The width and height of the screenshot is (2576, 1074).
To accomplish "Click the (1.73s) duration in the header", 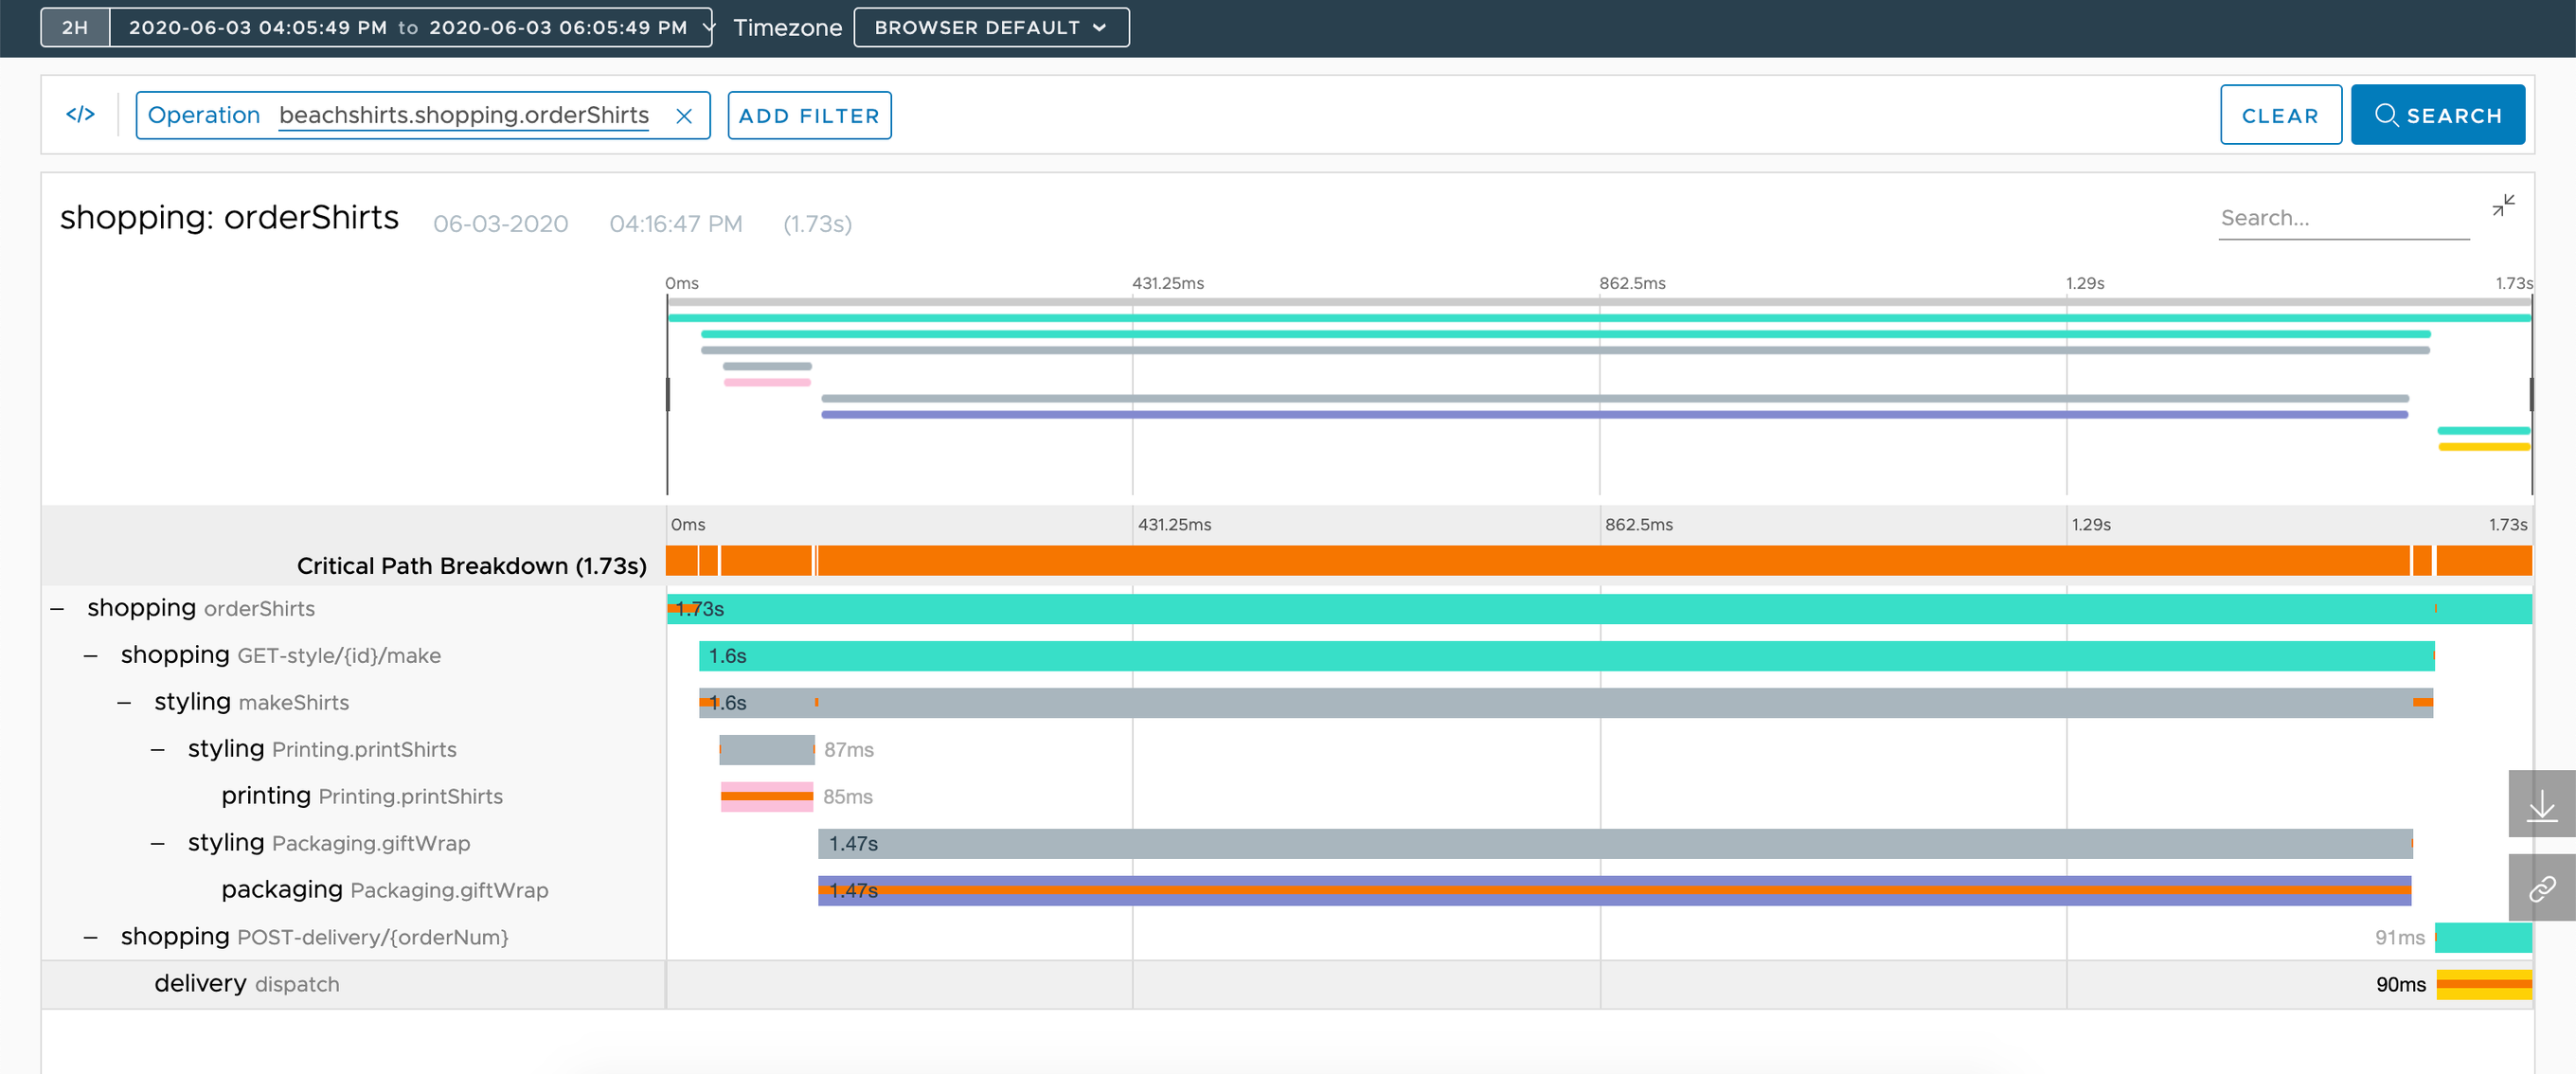I will coord(817,223).
